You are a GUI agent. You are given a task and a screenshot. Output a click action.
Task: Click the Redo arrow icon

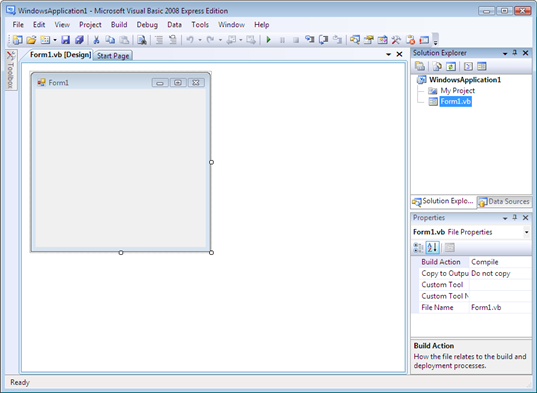(210, 40)
